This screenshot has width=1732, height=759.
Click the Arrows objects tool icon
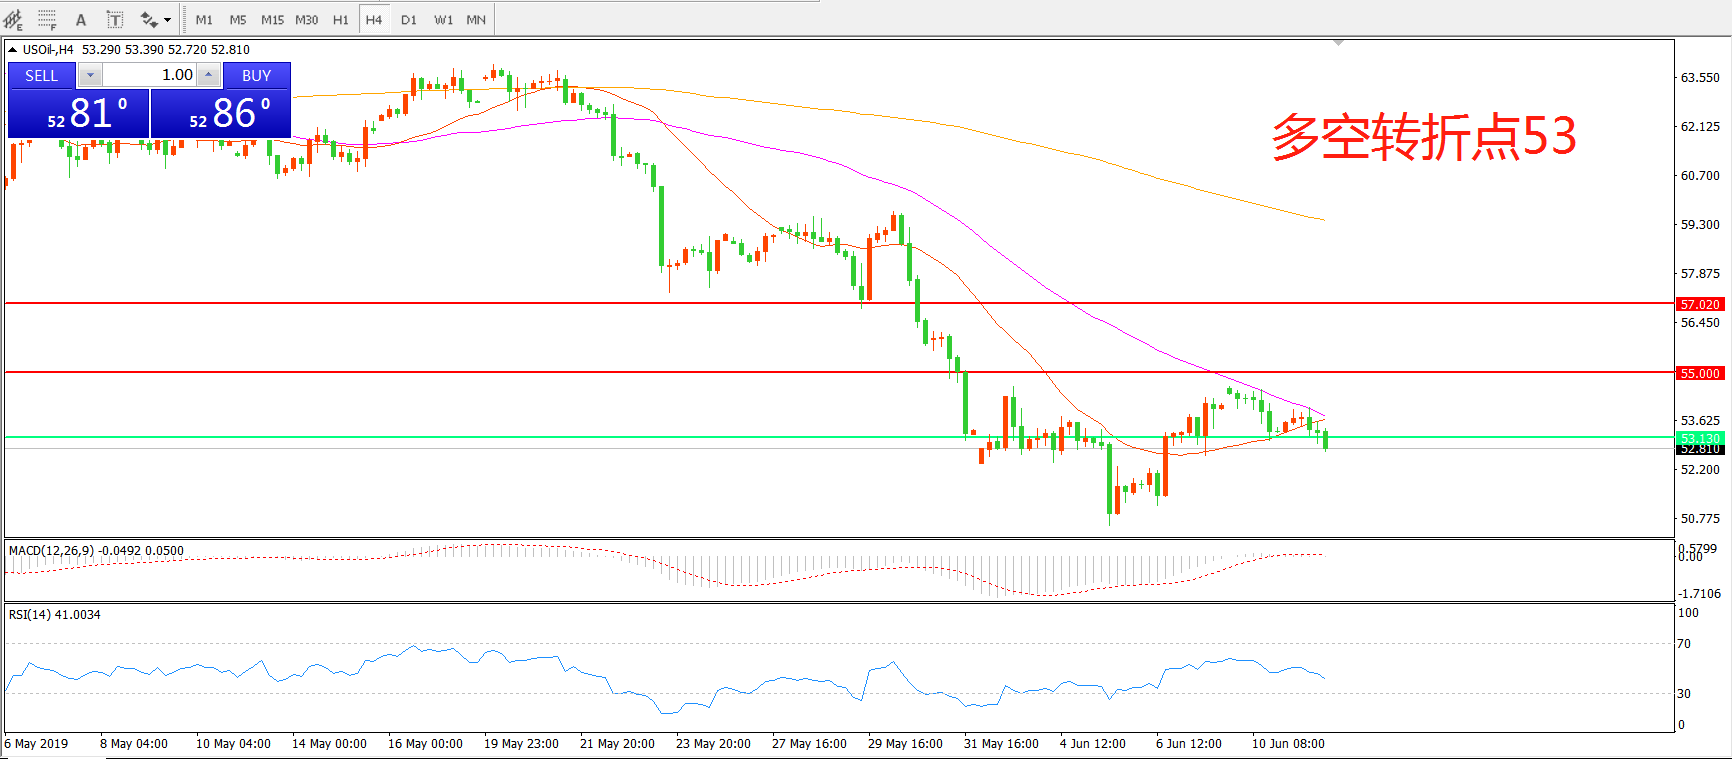click(149, 19)
